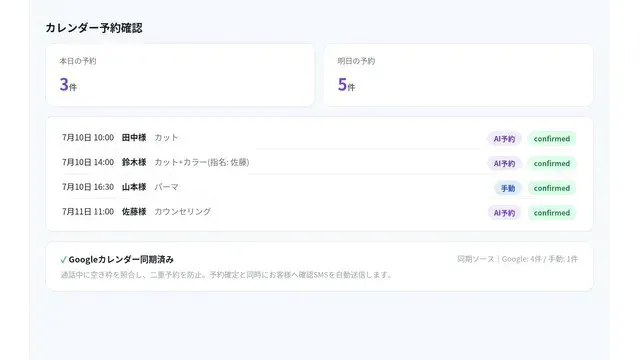This screenshot has height=360, width=640.
Task: Click the 同期ソース Google: 4件 / 手動: 1件 text
Action: coord(518,259)
